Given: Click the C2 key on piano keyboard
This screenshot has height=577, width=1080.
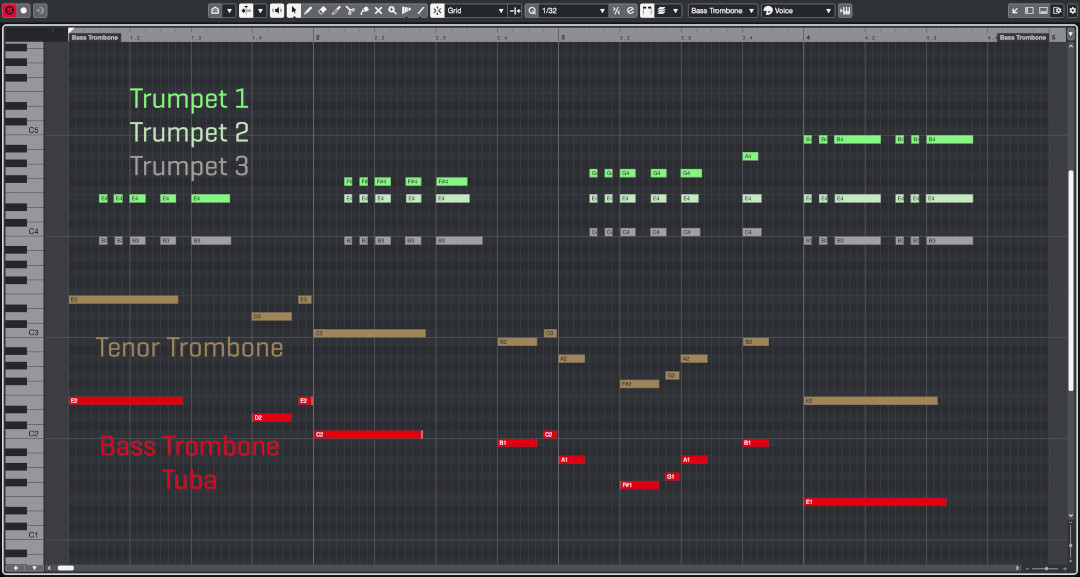Looking at the screenshot, I should click(x=23, y=434).
